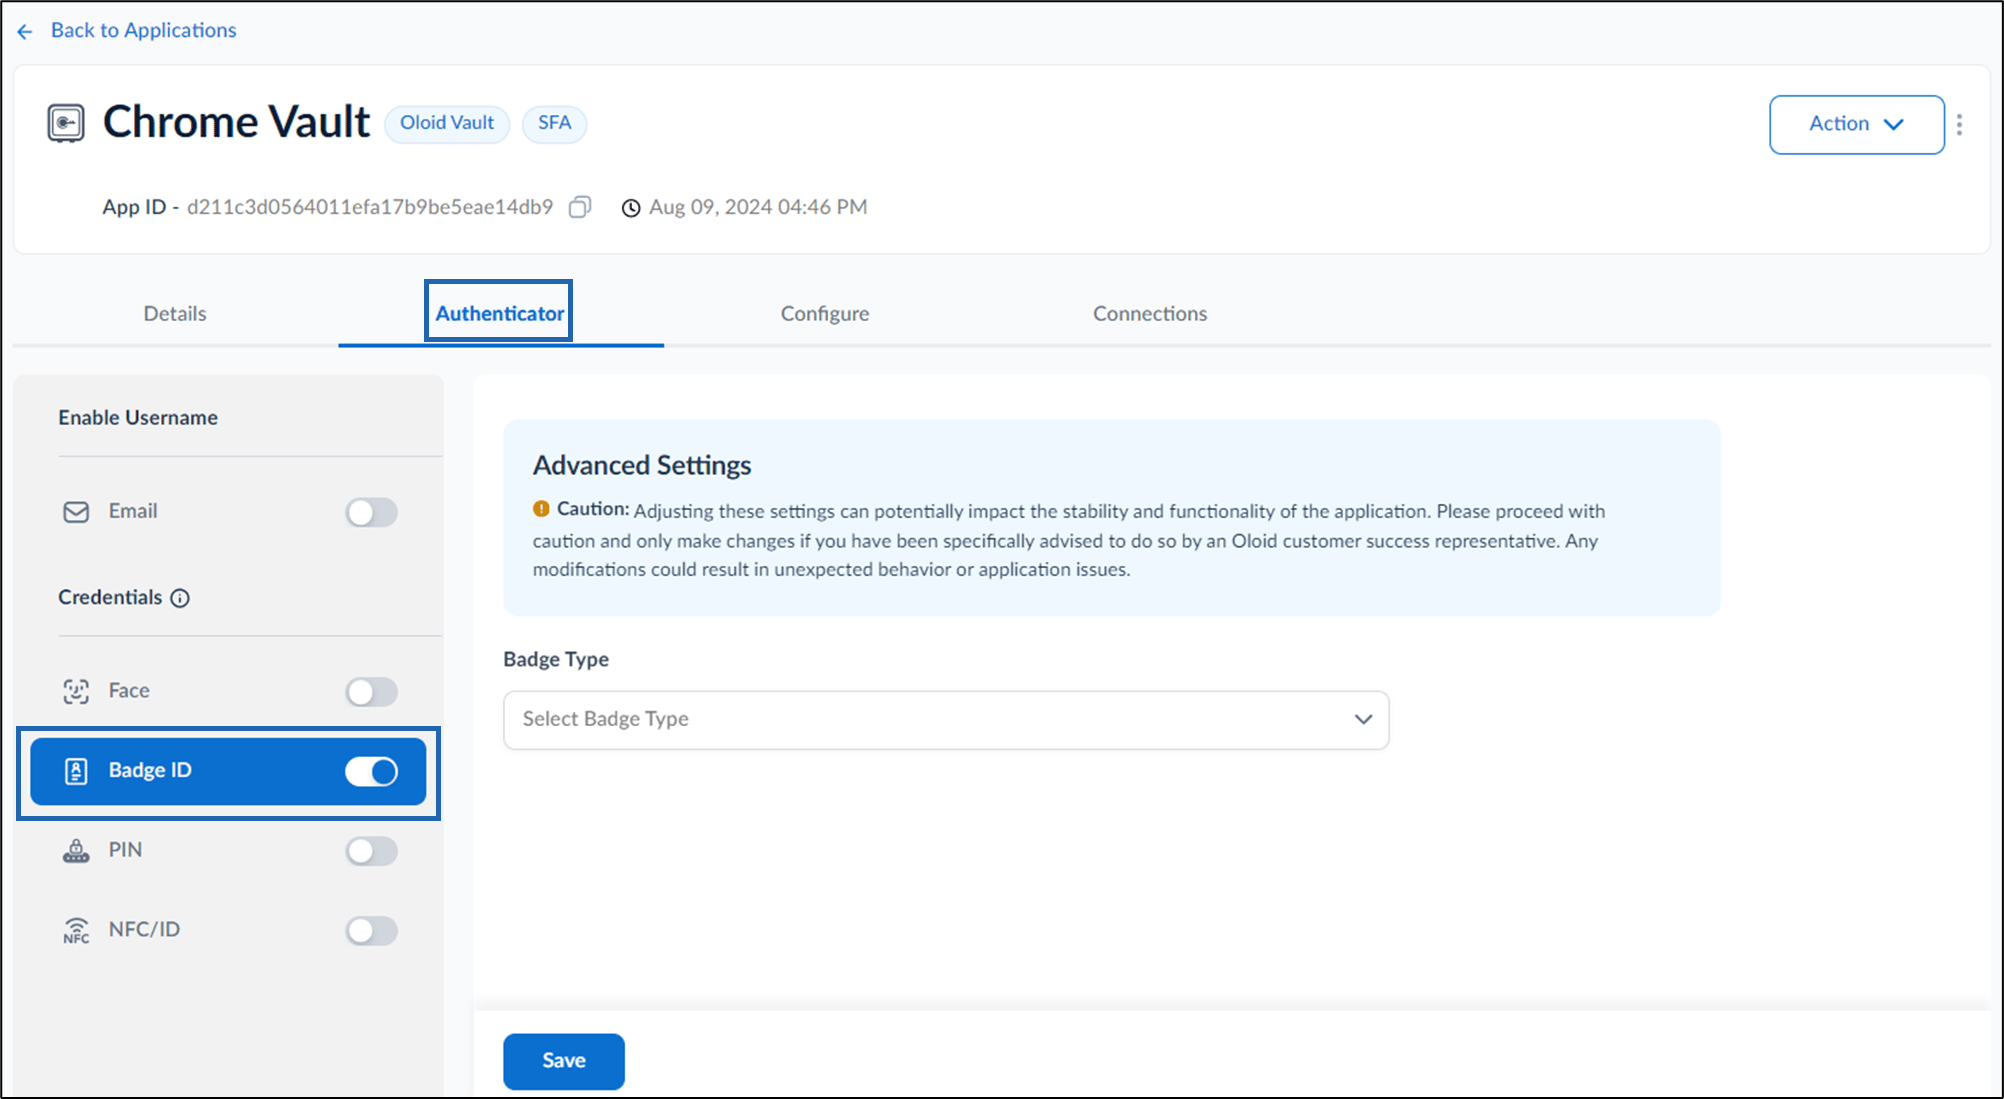Select the PIN row label
2004x1099 pixels.
pyautogui.click(x=125, y=850)
